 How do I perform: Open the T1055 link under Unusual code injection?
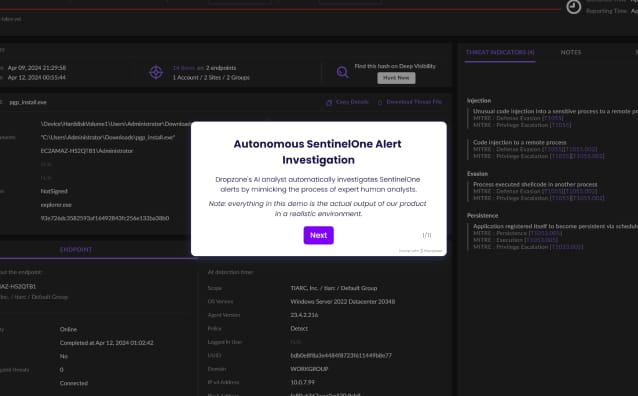(553, 118)
